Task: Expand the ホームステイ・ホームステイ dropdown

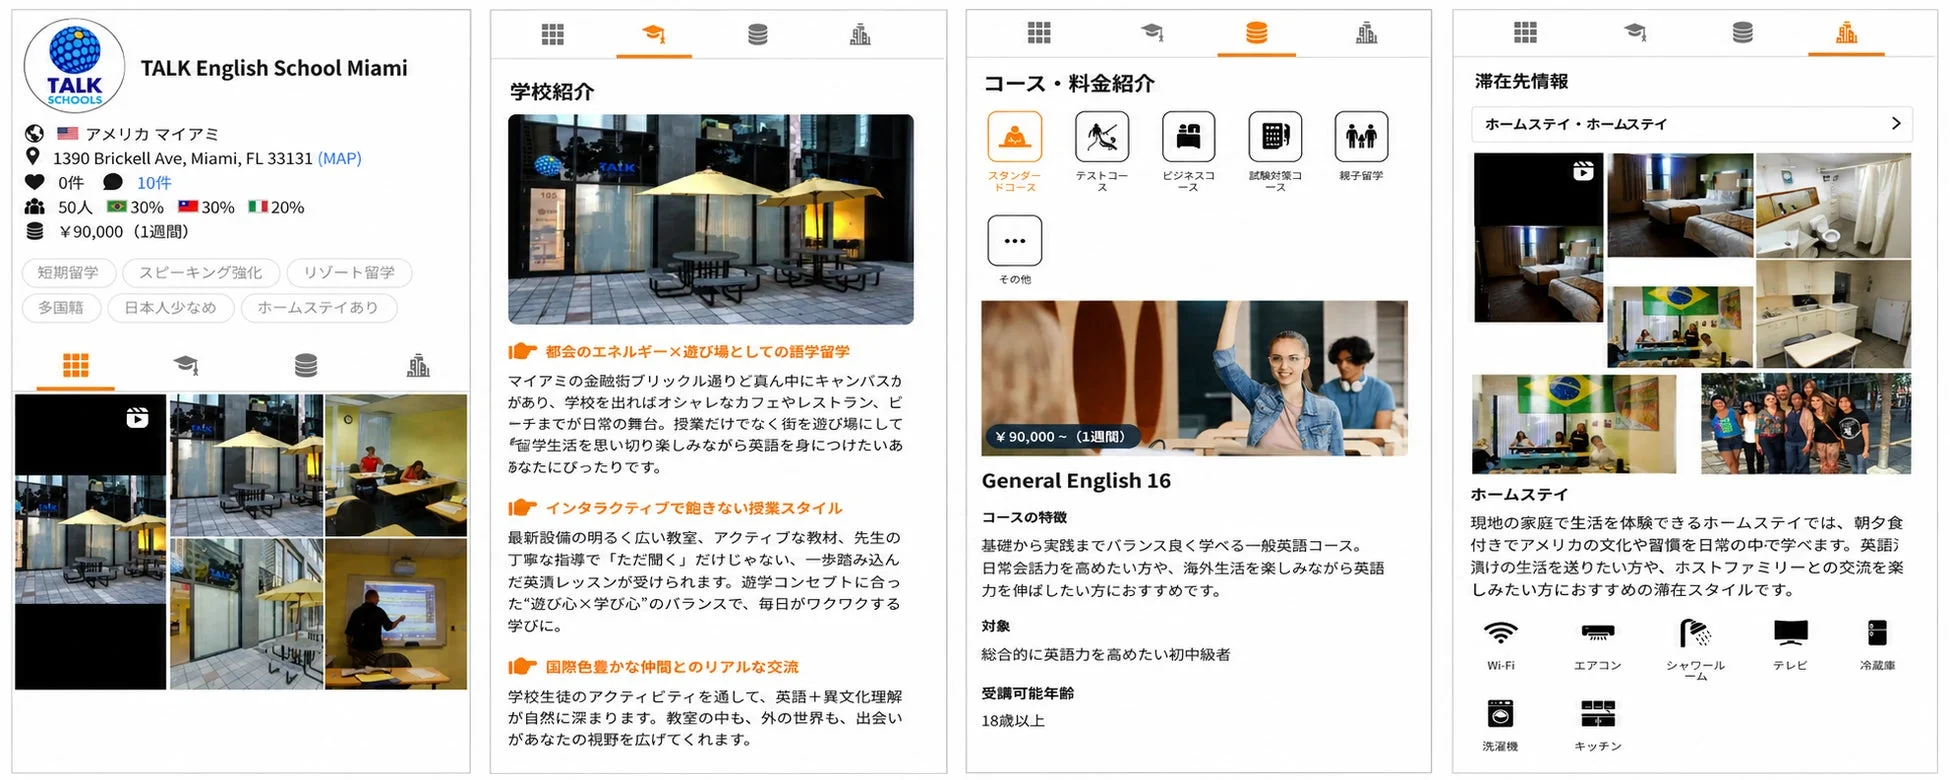Action: tap(1692, 124)
